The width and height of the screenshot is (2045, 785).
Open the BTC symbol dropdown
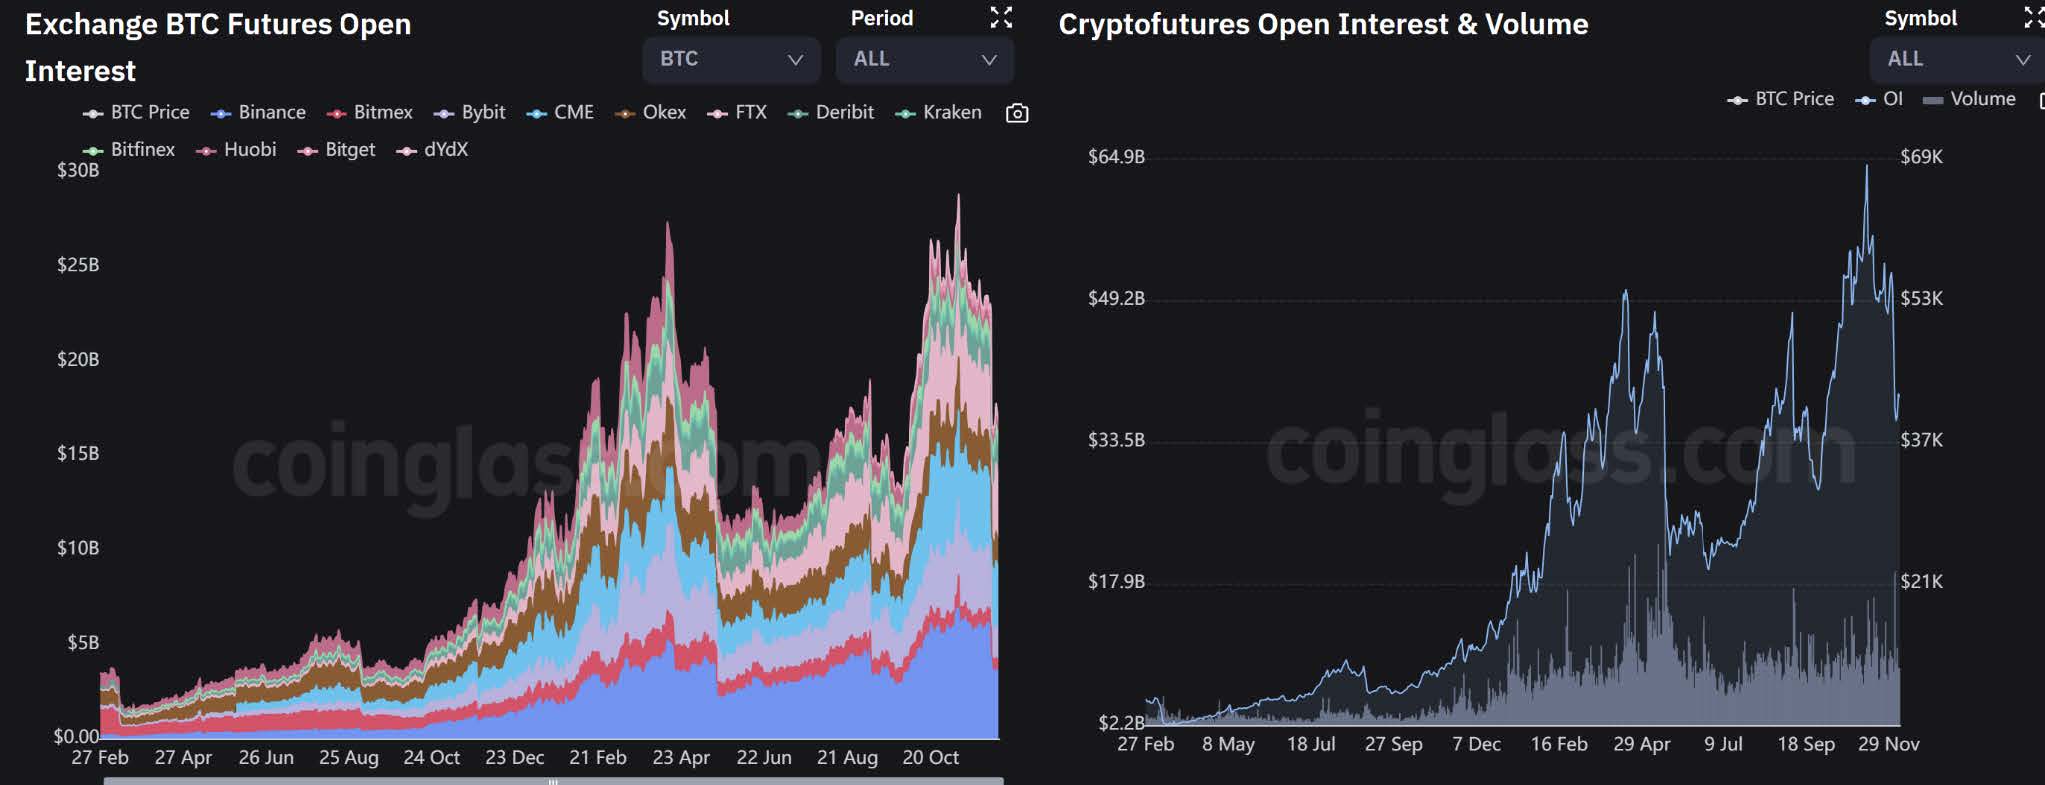731,59
